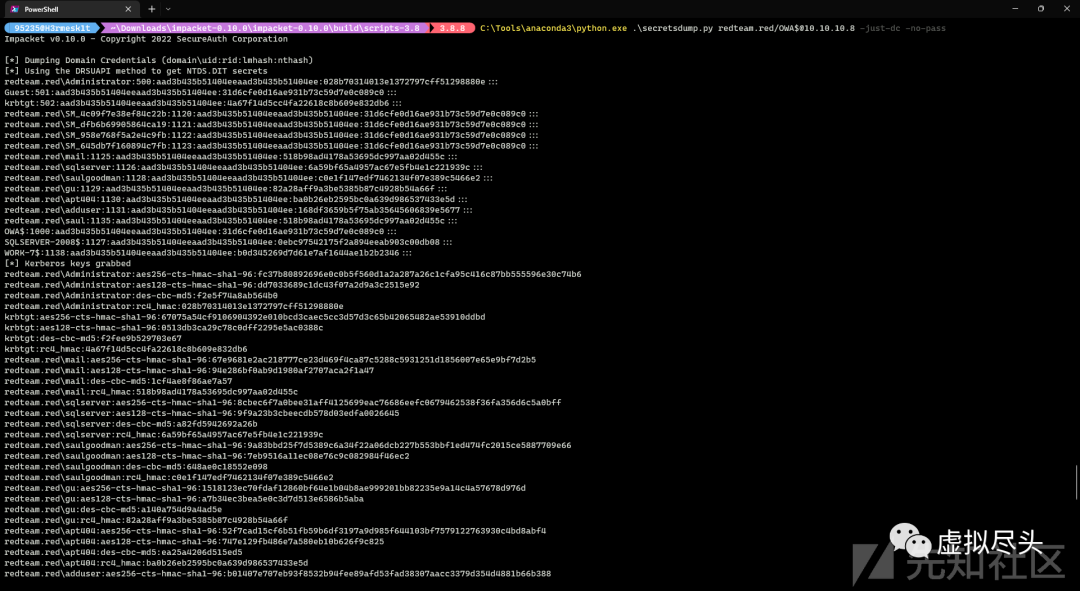Screen dimensions: 1080x591
Task: Click the sqlserver:aes256-cts-hmac-sha1-96 key line
Action: [282, 402]
